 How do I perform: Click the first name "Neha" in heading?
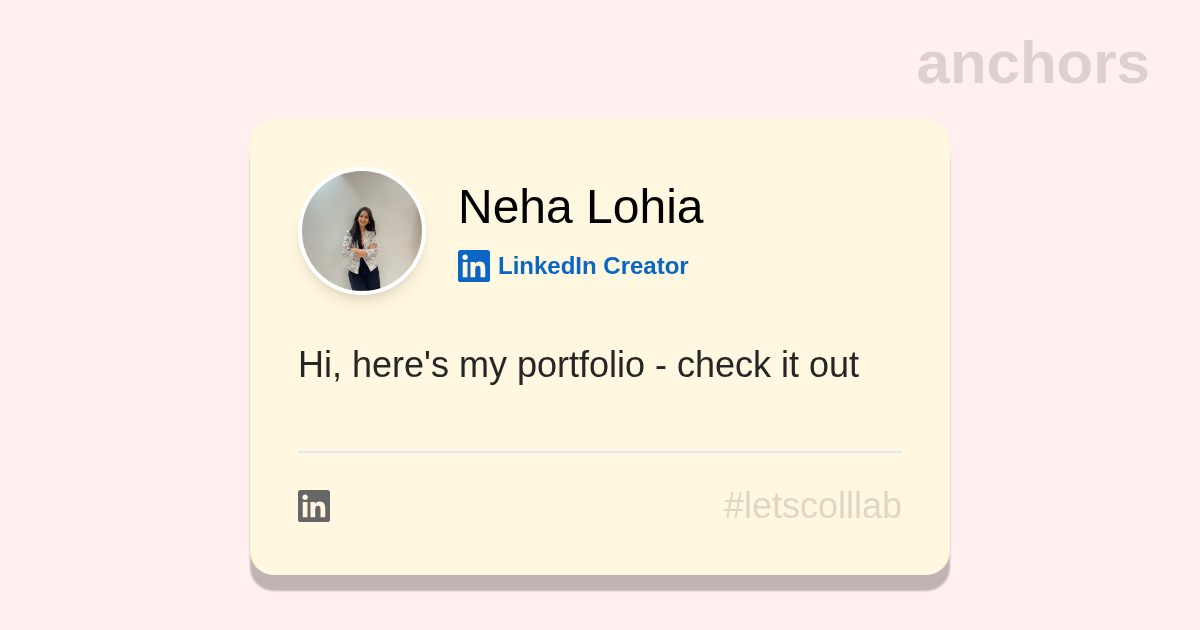(x=515, y=207)
